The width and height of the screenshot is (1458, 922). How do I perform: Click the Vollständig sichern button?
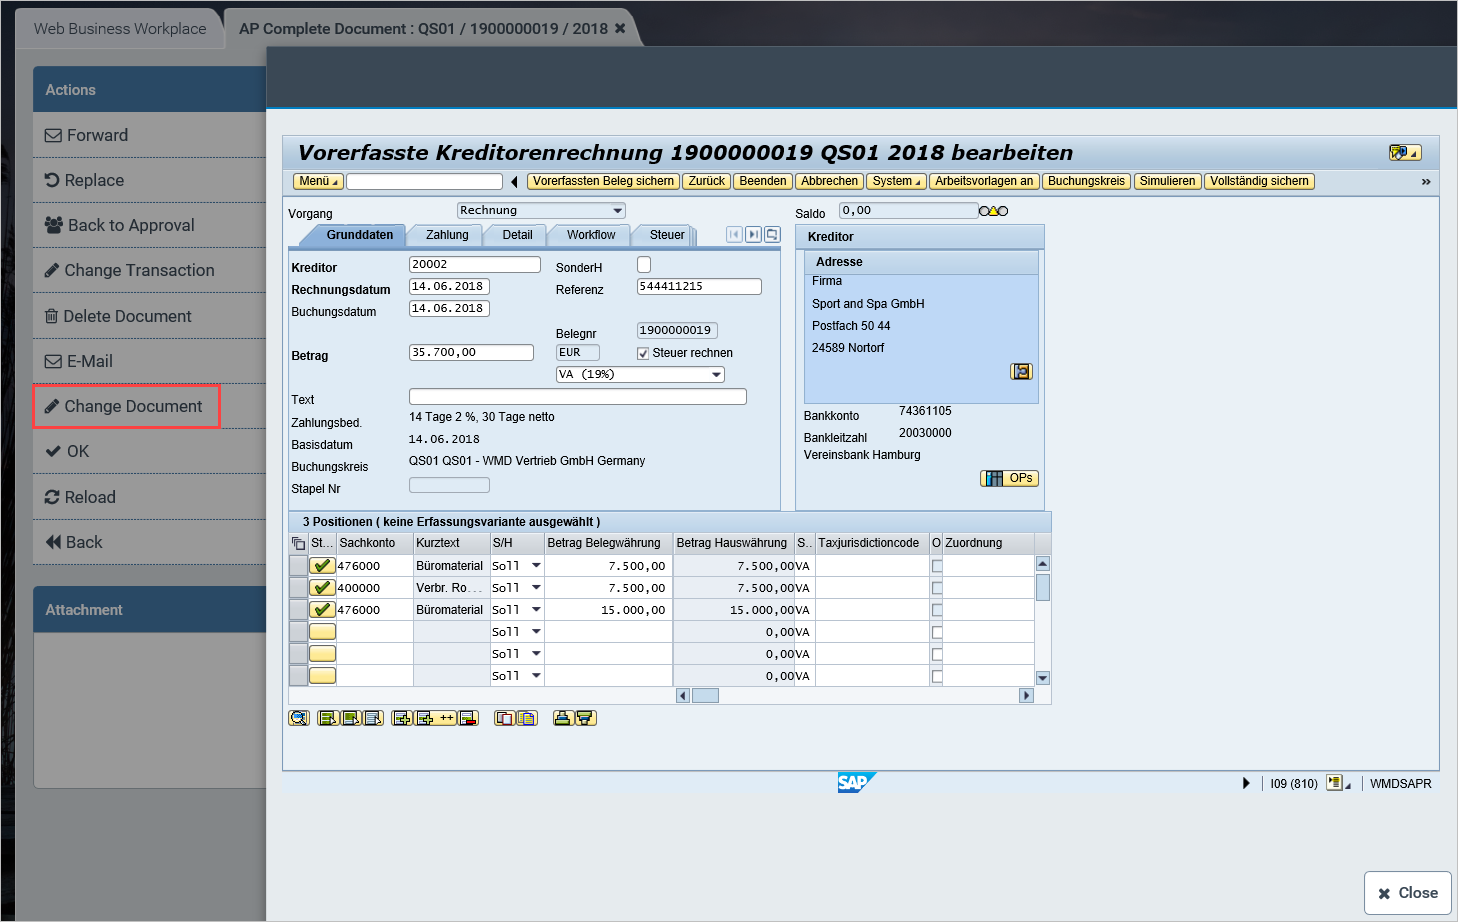tap(1258, 181)
